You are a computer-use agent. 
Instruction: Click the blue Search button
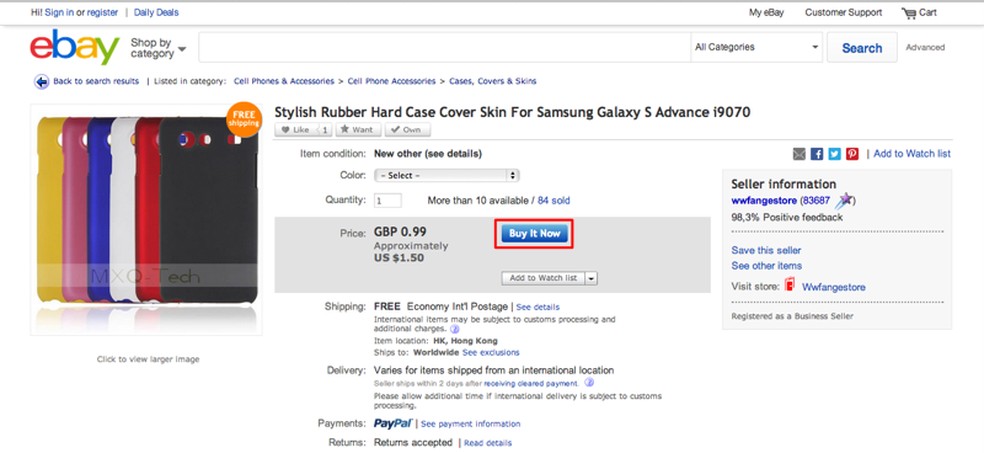[861, 48]
